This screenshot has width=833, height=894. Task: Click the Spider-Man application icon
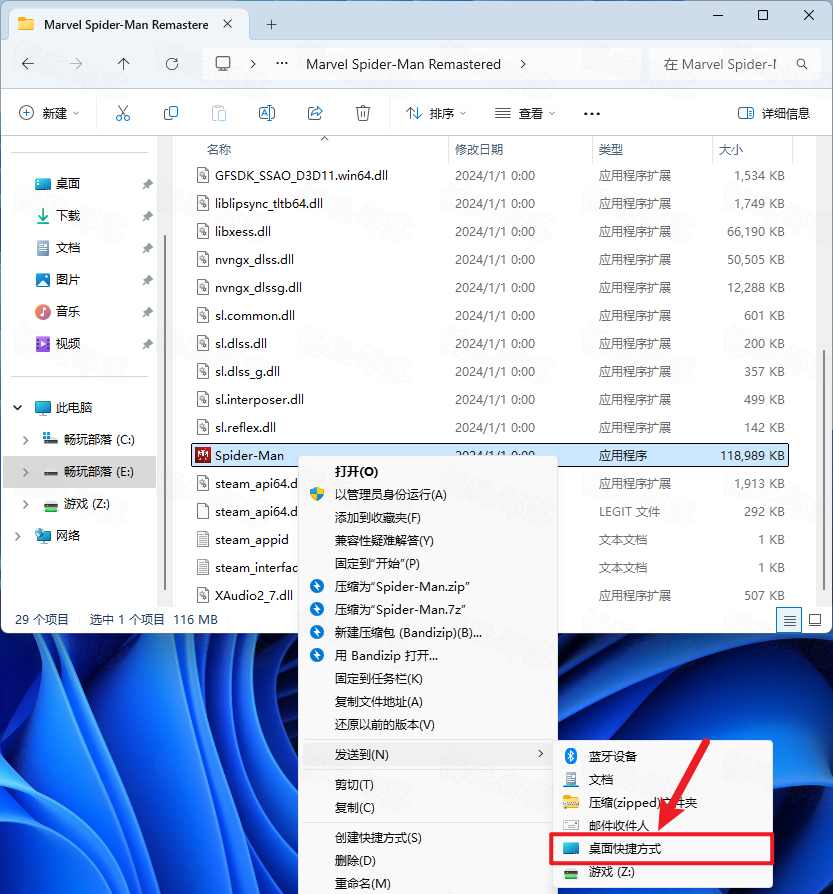[203, 455]
